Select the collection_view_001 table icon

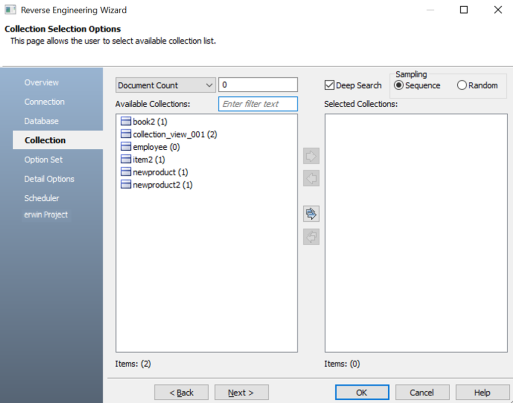tap(126, 134)
